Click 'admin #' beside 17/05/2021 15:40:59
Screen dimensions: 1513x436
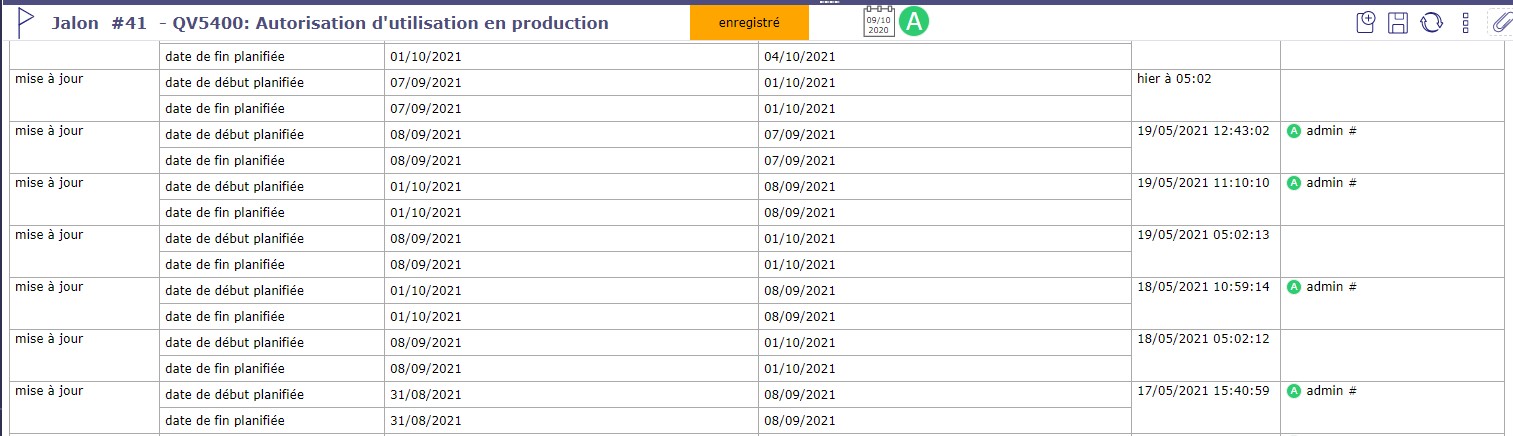coord(1331,391)
